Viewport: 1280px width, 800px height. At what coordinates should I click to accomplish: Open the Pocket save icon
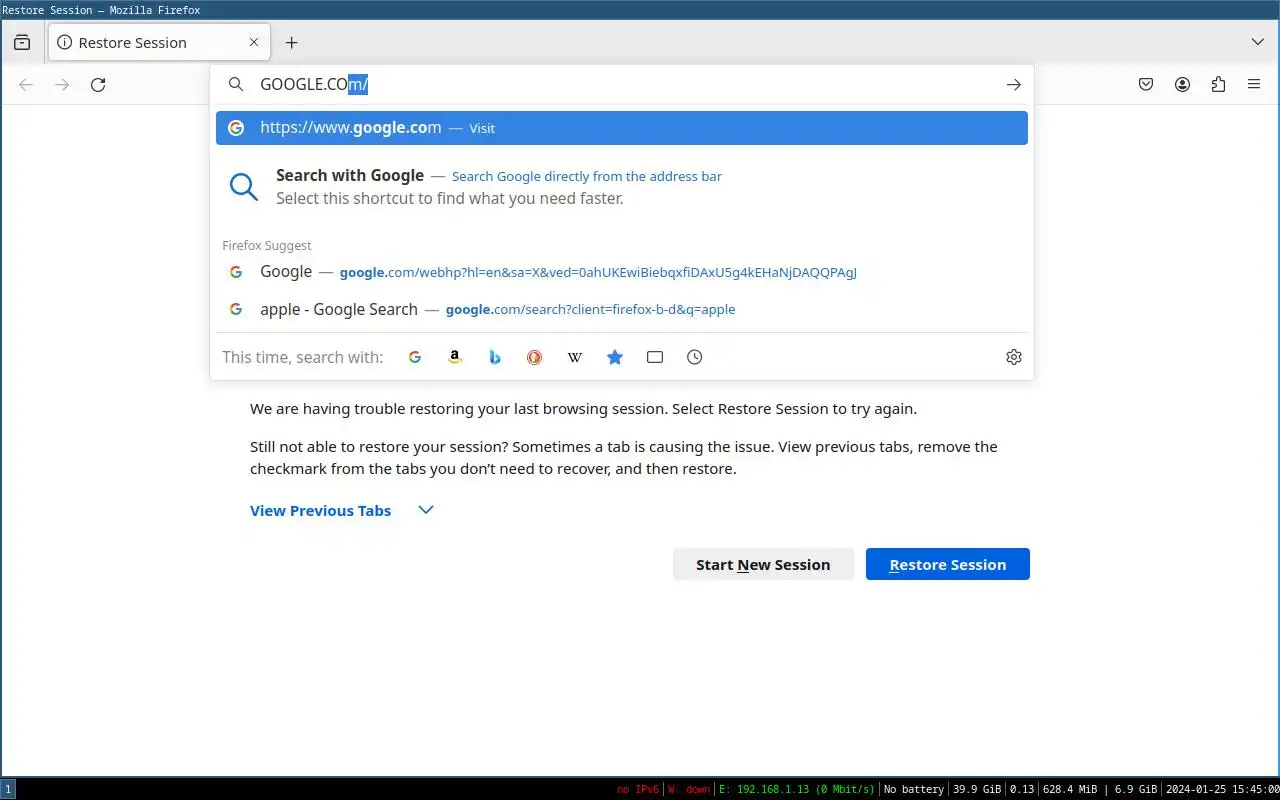[1146, 85]
